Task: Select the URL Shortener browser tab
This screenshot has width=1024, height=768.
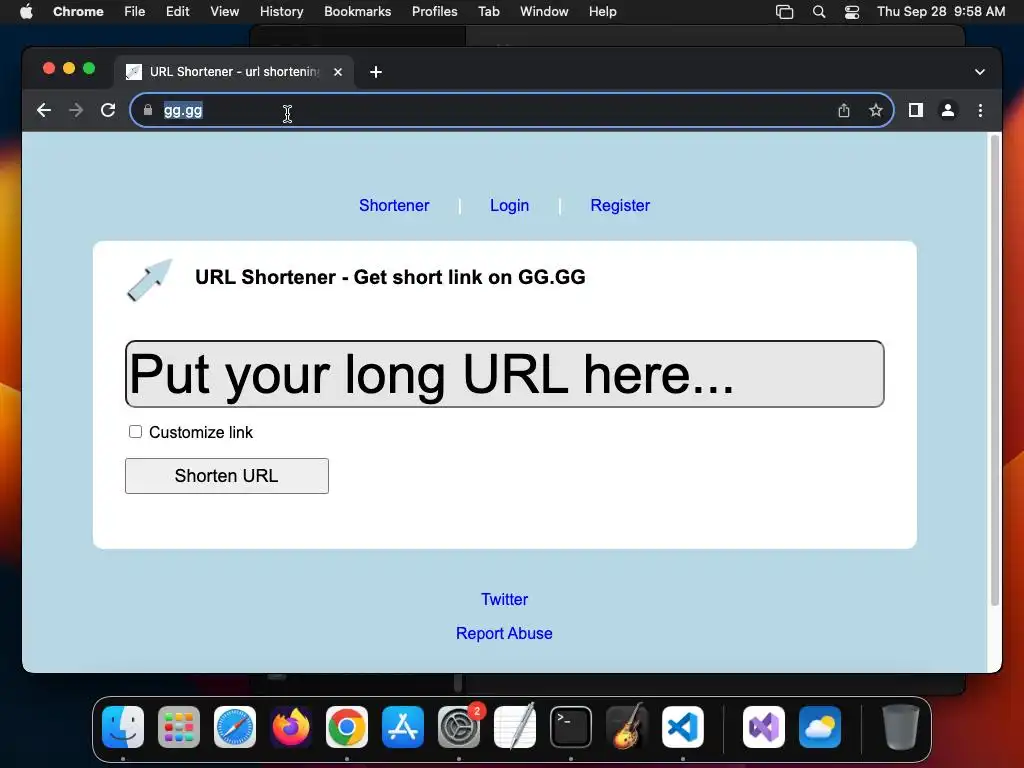Action: click(x=234, y=72)
